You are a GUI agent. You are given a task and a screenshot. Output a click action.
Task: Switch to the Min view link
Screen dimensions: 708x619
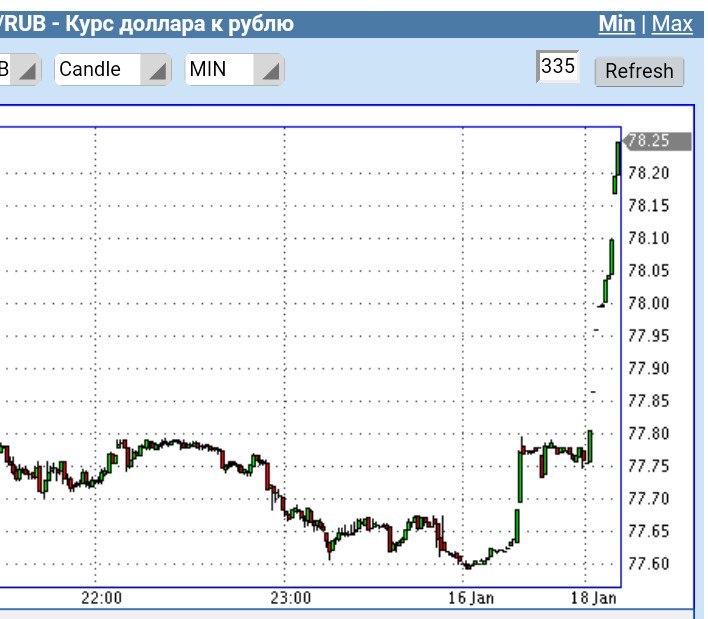616,23
